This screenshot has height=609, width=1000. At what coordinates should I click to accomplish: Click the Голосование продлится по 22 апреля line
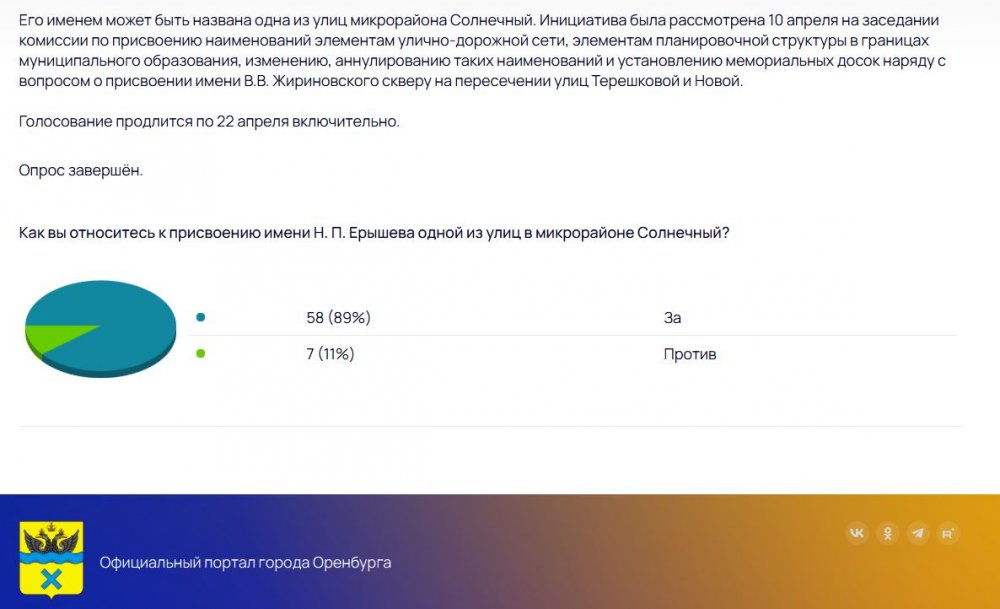tap(209, 121)
